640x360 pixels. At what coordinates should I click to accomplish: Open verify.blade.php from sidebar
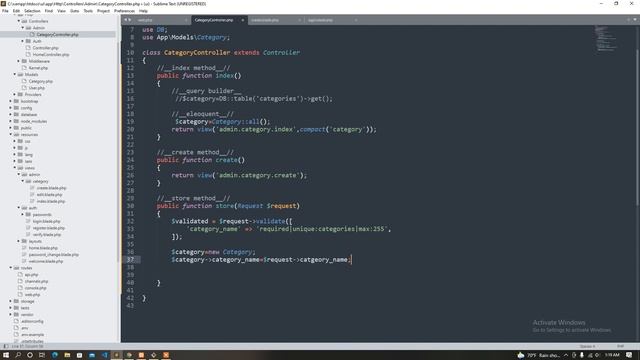point(47,235)
